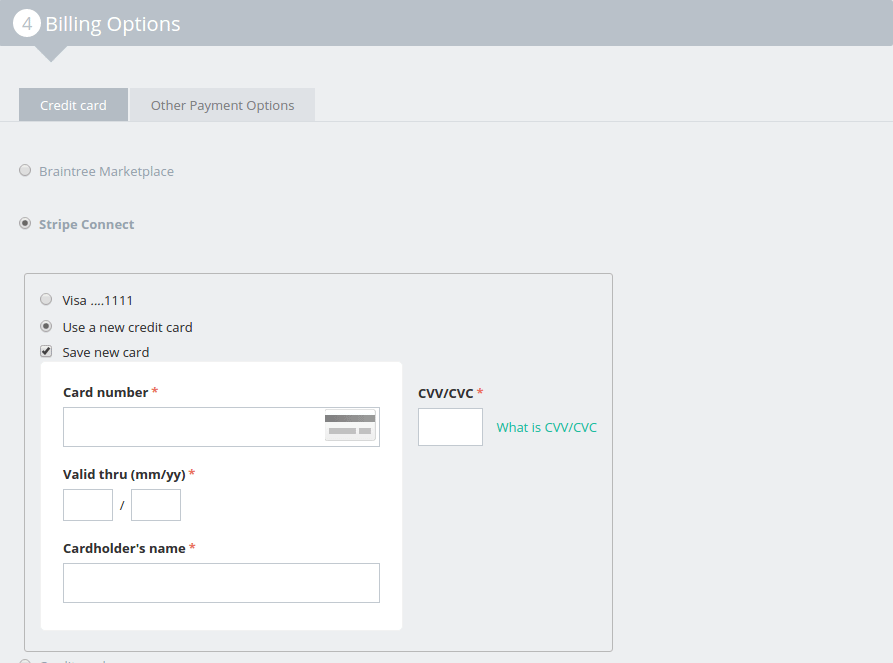Click the step 4 number circle

pyautogui.click(x=26, y=23)
